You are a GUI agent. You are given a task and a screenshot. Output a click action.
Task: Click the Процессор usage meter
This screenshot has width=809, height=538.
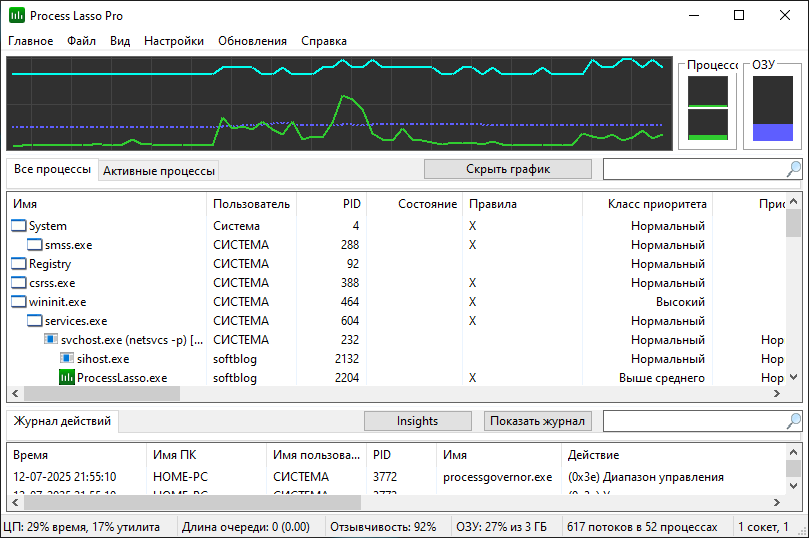[708, 108]
